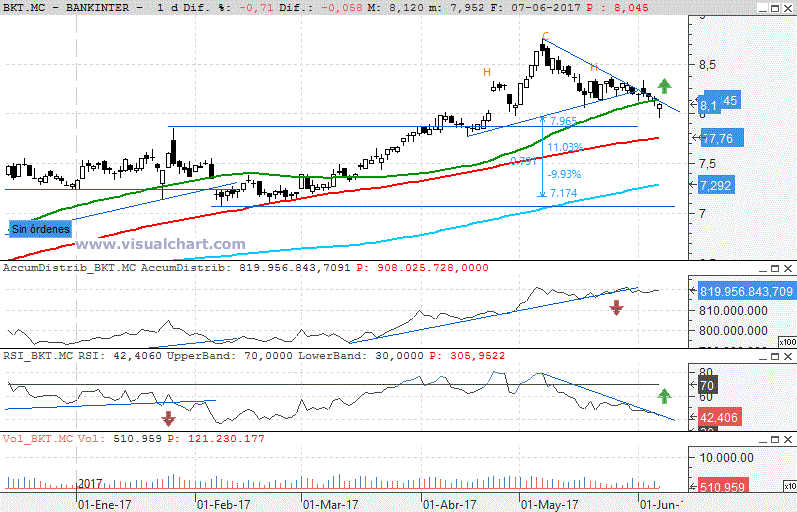Image resolution: width=797 pixels, height=512 pixels.
Task: Maximize the RSI indicator panel
Action: [x=775, y=357]
